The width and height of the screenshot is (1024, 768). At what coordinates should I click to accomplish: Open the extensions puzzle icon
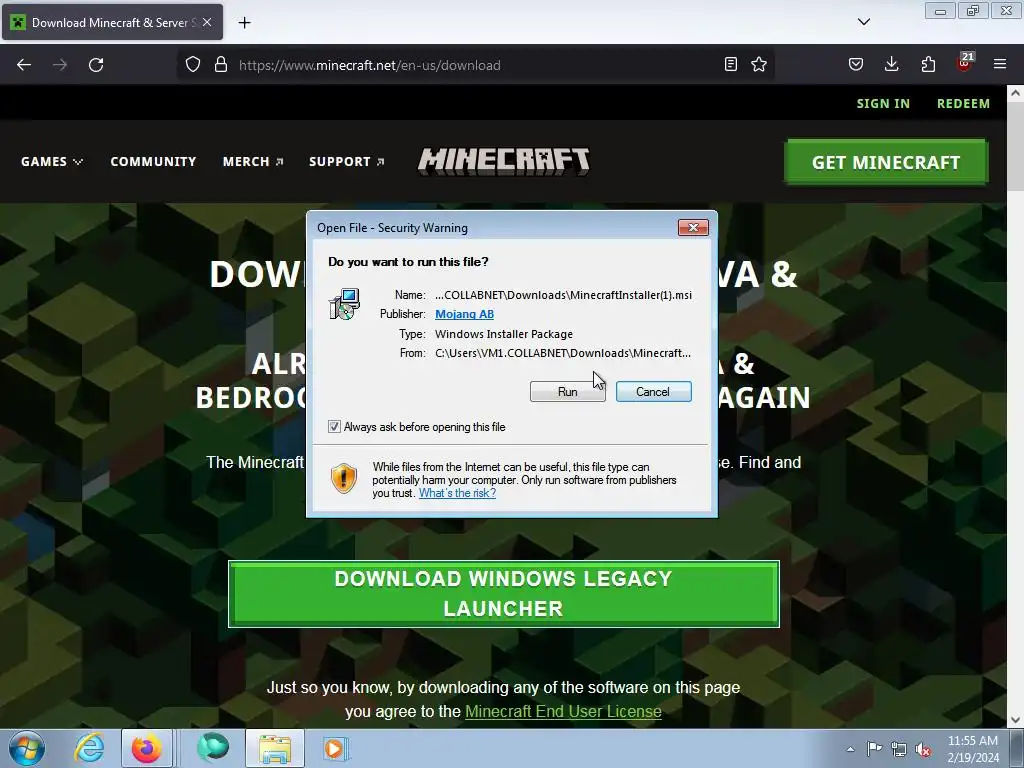point(928,64)
